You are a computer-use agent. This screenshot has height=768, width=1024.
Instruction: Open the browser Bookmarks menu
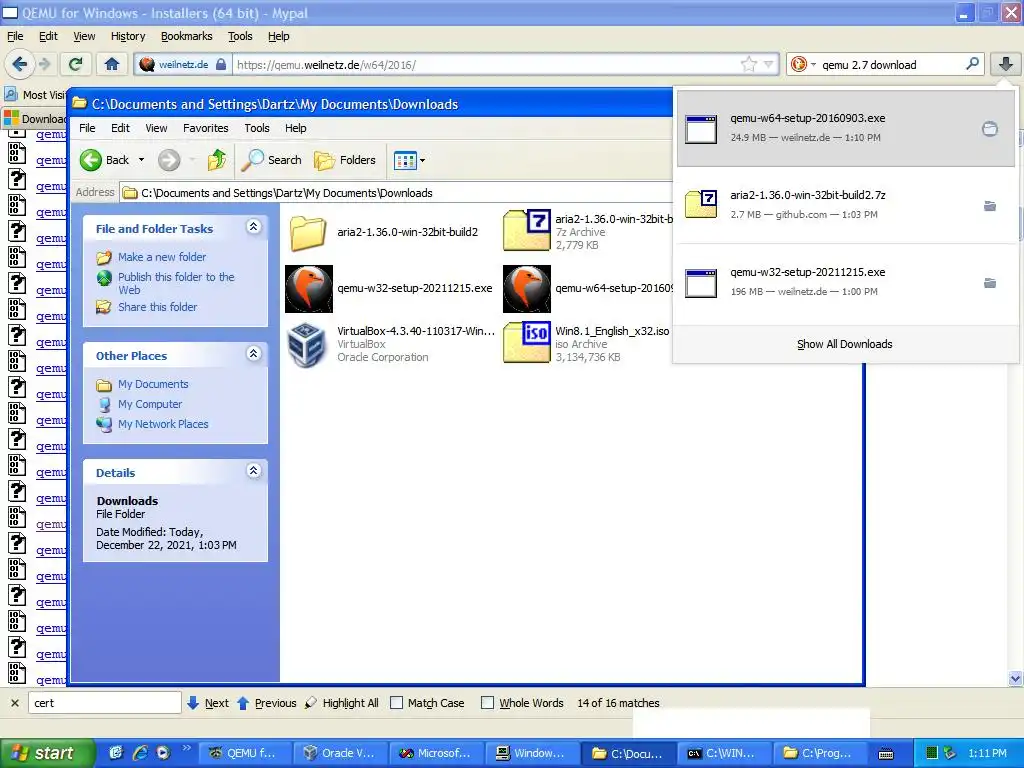(187, 36)
